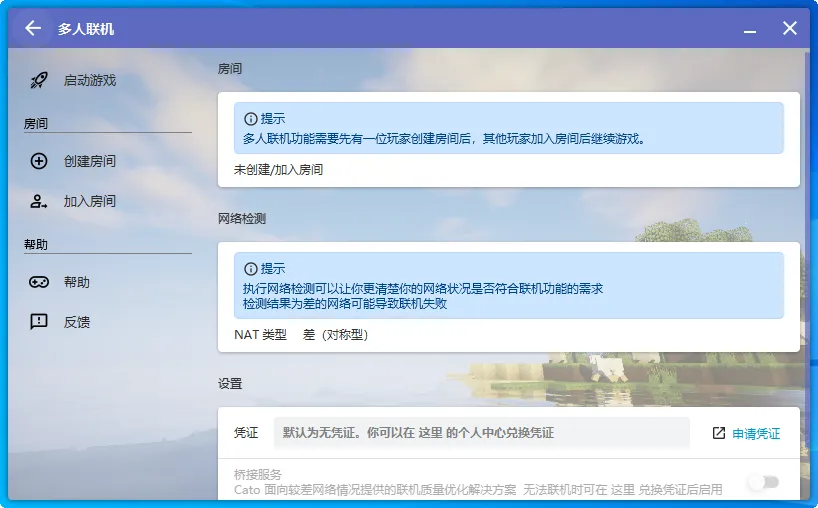Click the plus-circle icon for 创建房间
The image size is (818, 508).
click(39, 161)
